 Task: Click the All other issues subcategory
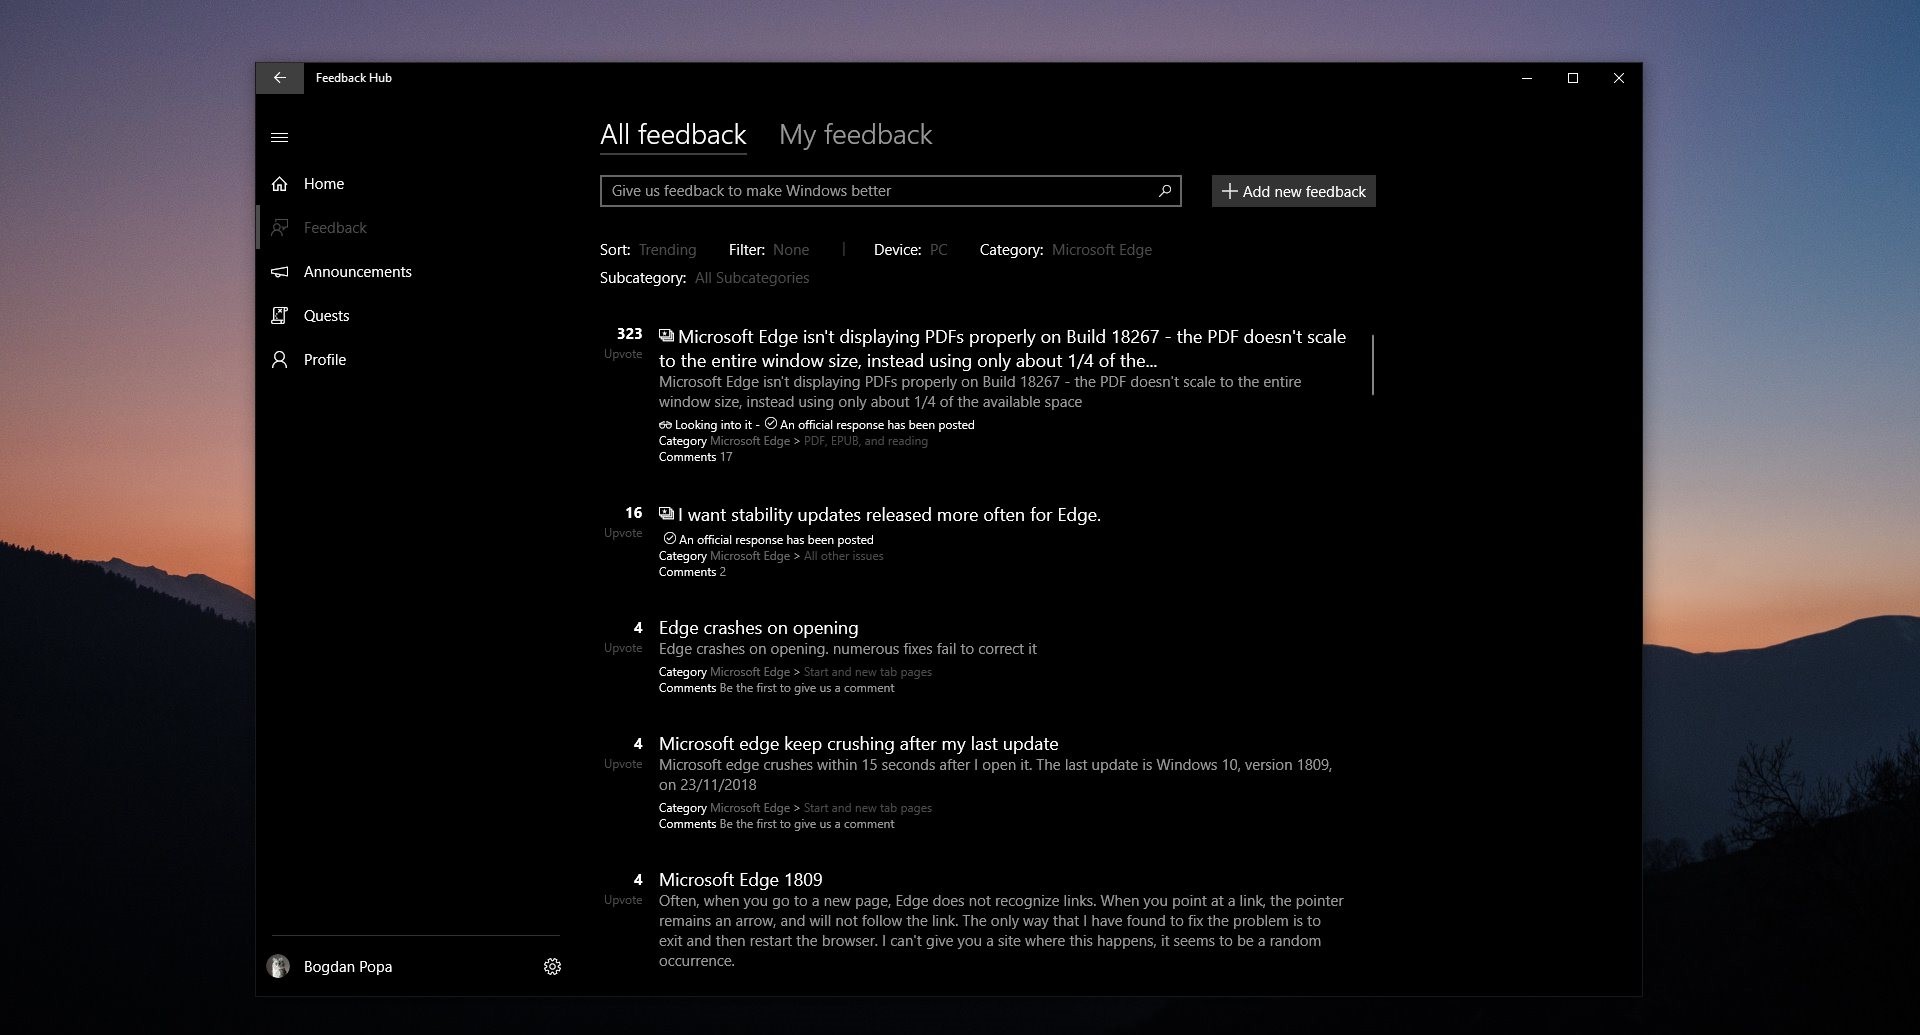pos(844,556)
